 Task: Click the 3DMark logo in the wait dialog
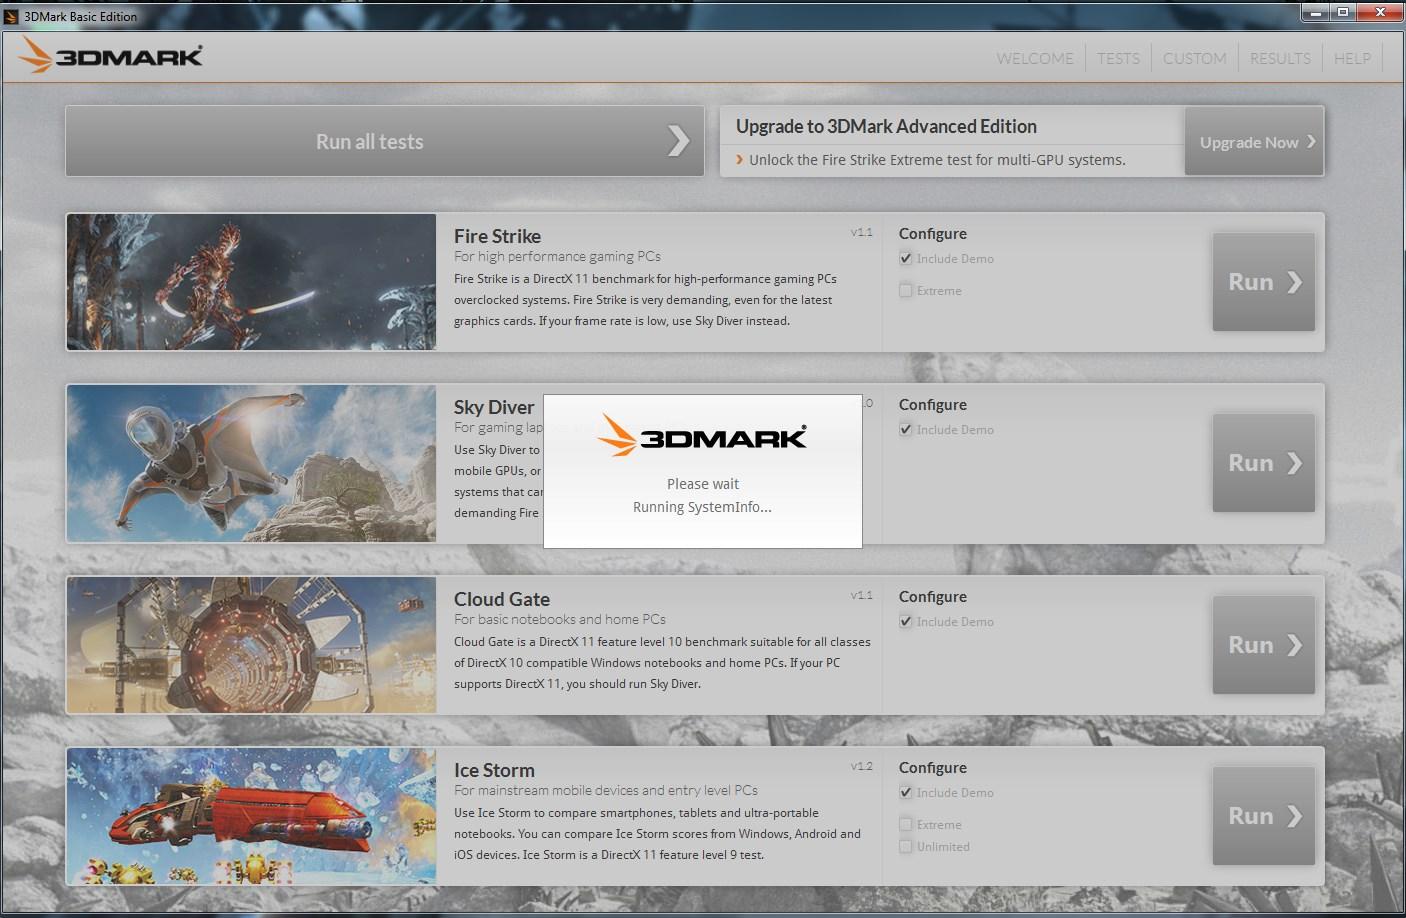[x=702, y=436]
